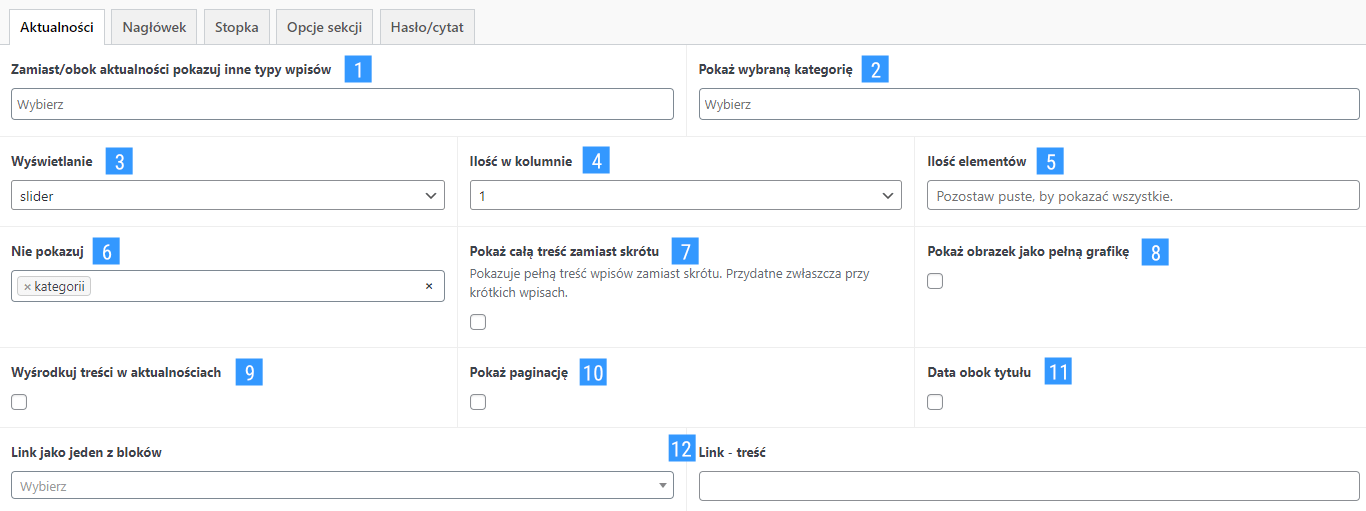Open the Wyświetlanie dropdown showing slider
The image size is (1366, 511).
point(228,196)
